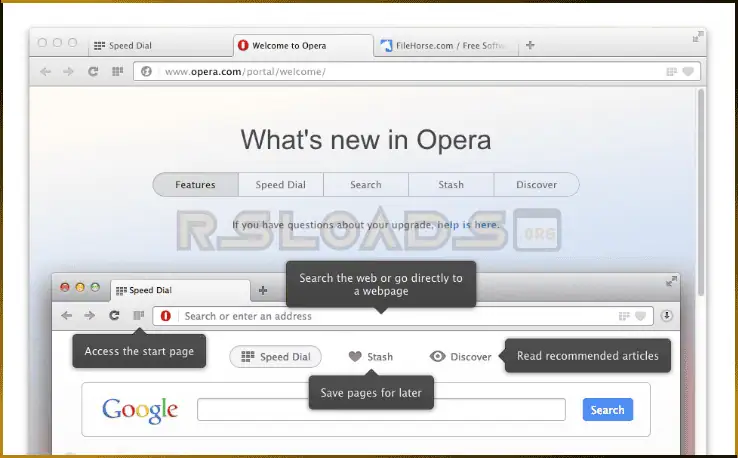Screen dimensions: 738x458
Task: Open downloads arrow icon in inner toolbar
Action: pos(666,315)
